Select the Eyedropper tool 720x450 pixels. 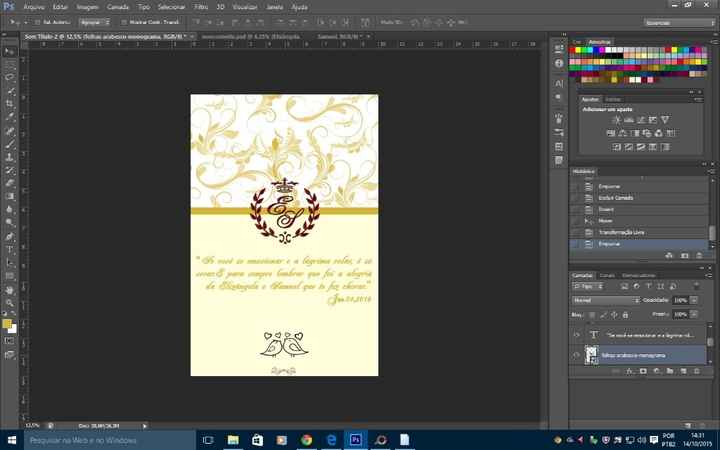pyautogui.click(x=9, y=118)
